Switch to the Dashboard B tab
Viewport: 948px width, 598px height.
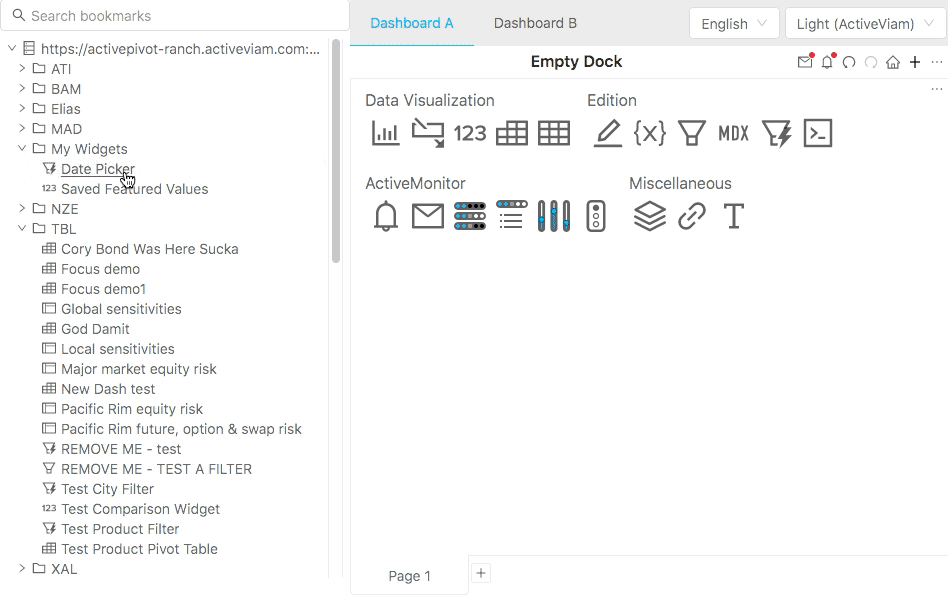[x=535, y=23]
